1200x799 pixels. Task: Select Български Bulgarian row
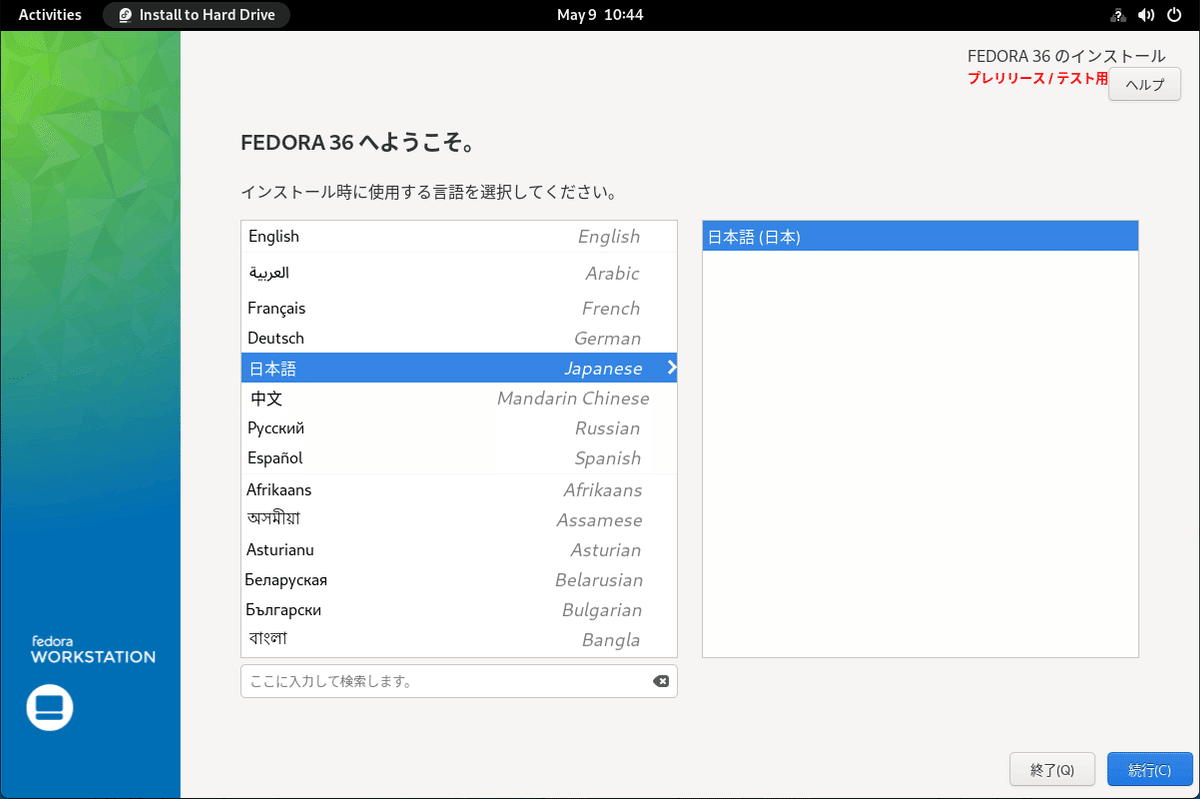459,610
